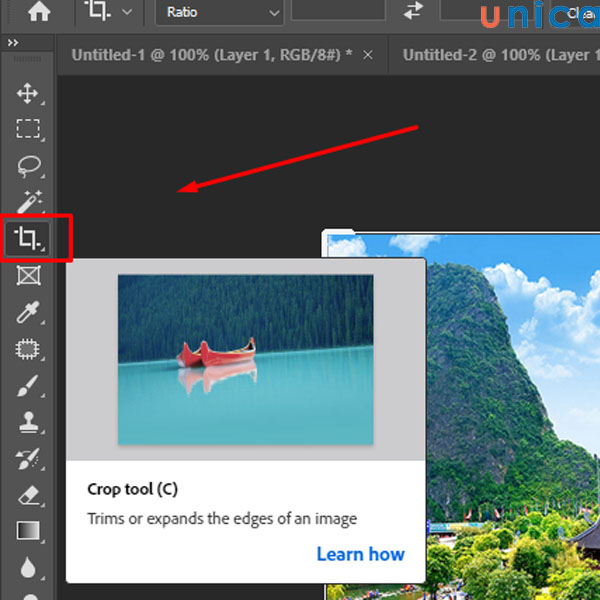Open the Crop tool preset picker
Viewport: 600px width, 600px height.
pyautogui.click(x=108, y=11)
